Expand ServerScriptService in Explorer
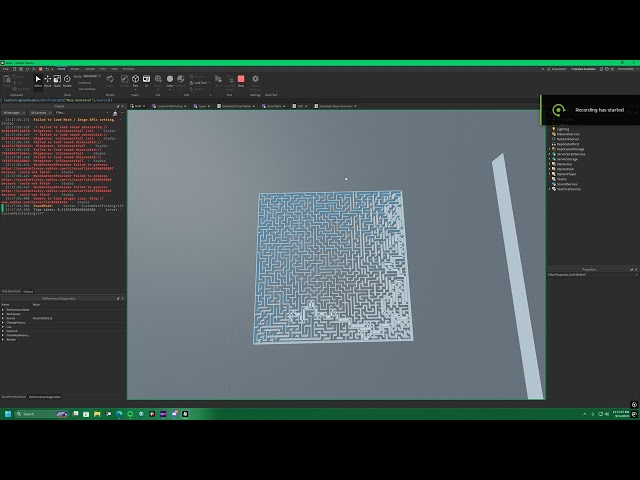 [550, 154]
